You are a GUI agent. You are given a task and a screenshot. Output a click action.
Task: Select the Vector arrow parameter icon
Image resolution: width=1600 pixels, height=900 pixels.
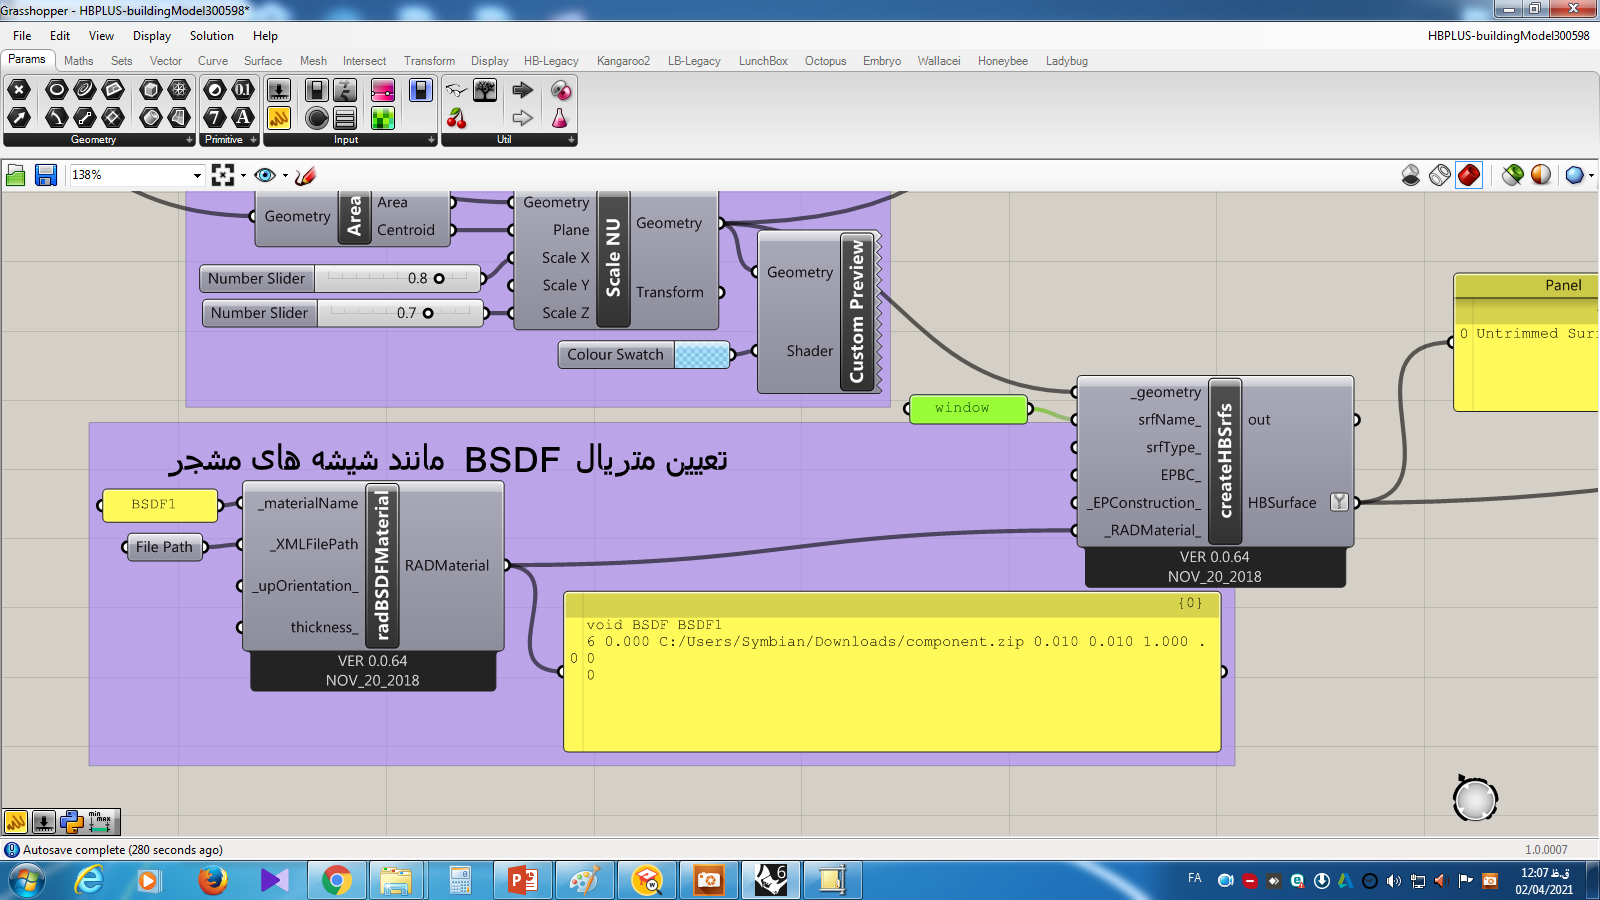[x=18, y=118]
